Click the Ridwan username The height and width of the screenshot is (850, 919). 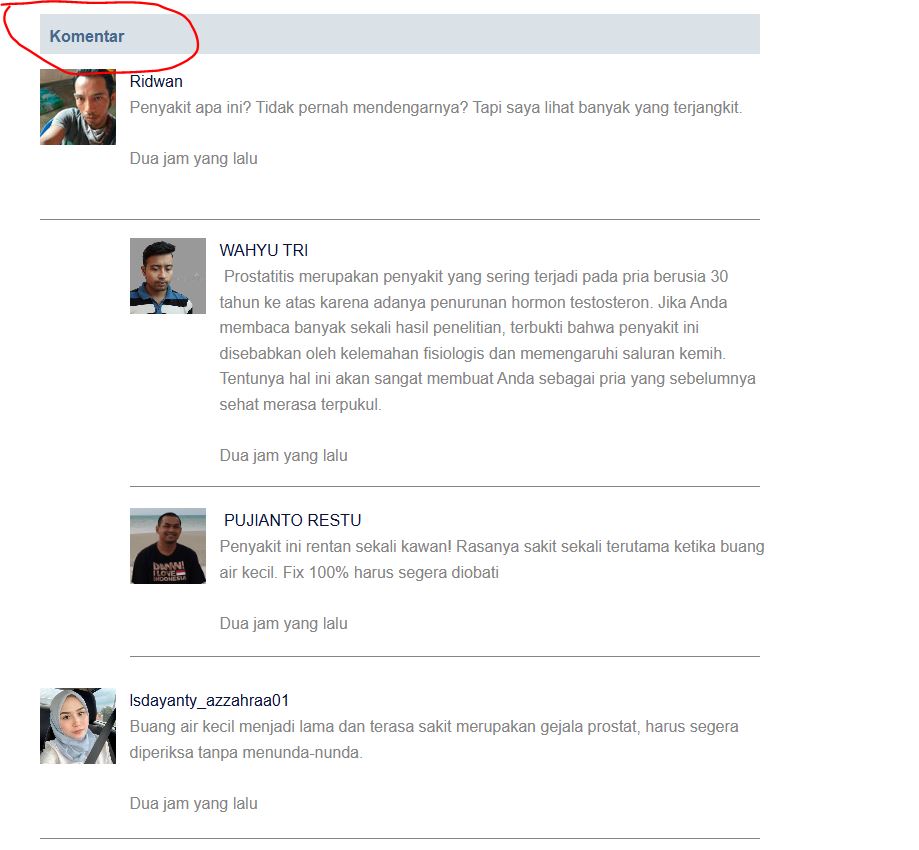pyautogui.click(x=156, y=81)
